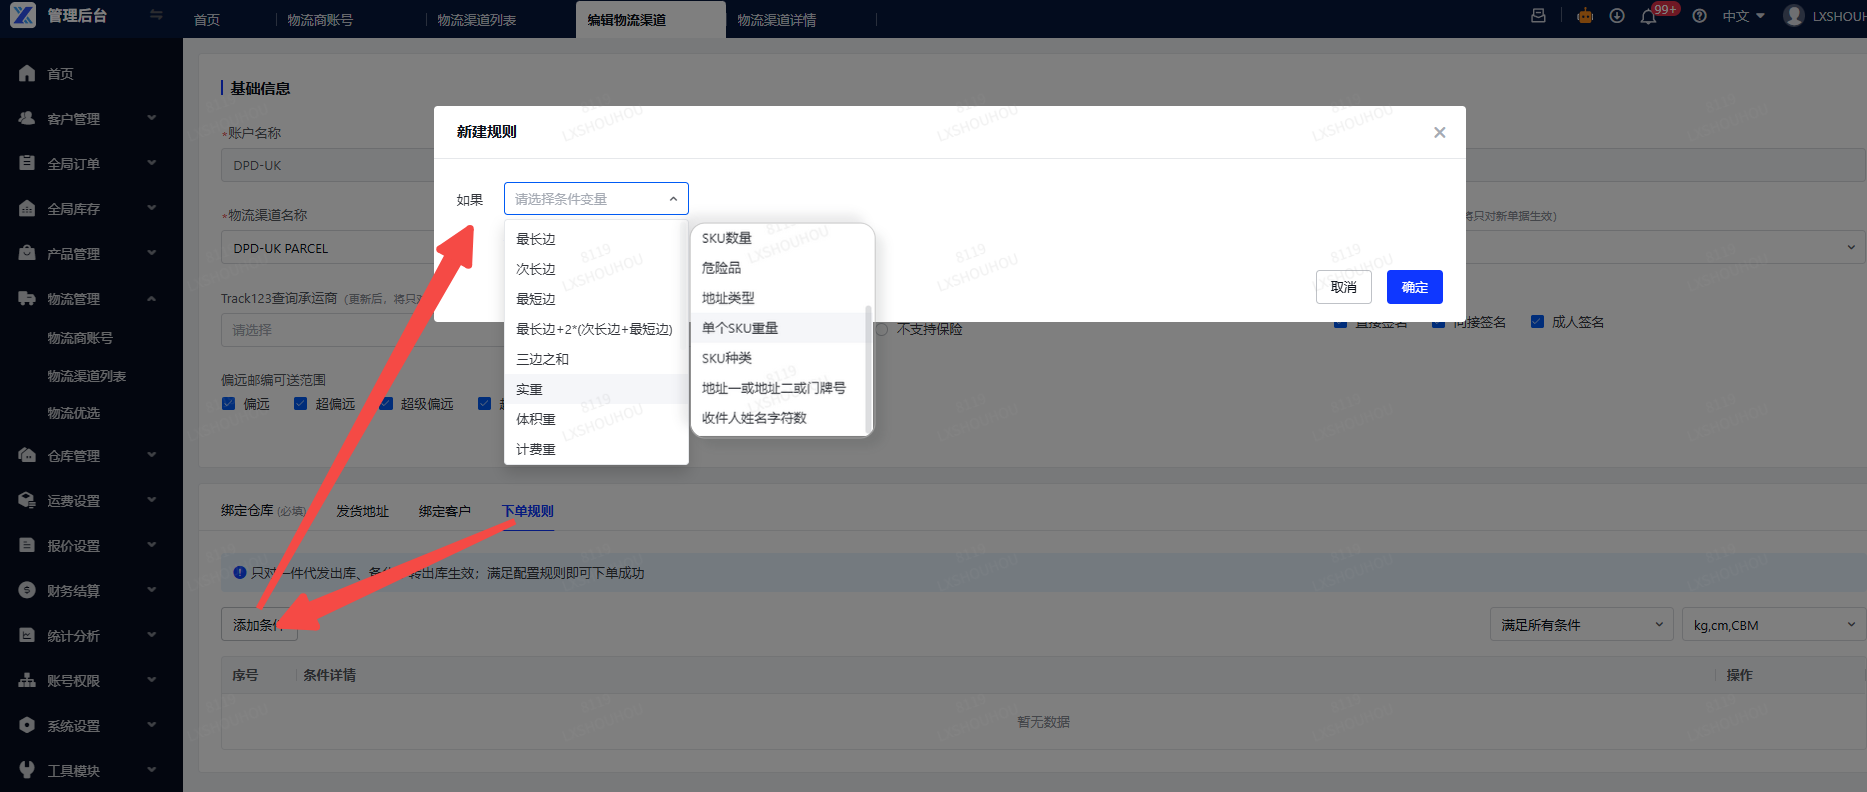Open the 满足所有条件 dropdown

[1582, 625]
